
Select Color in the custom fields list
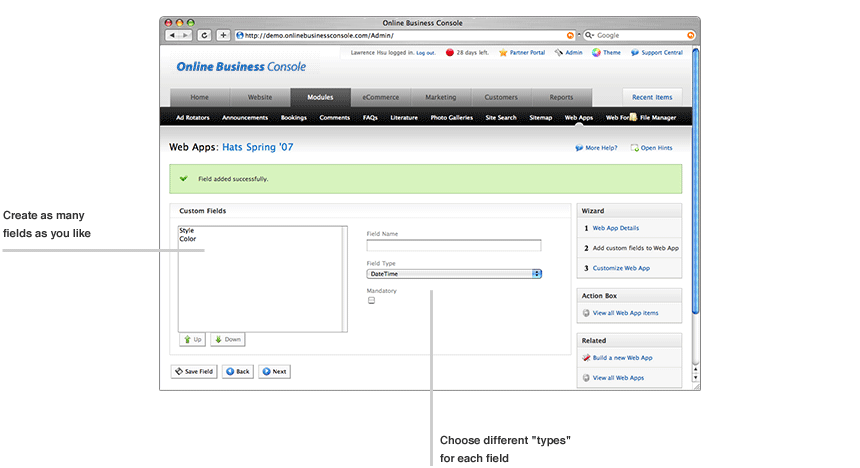[188, 239]
